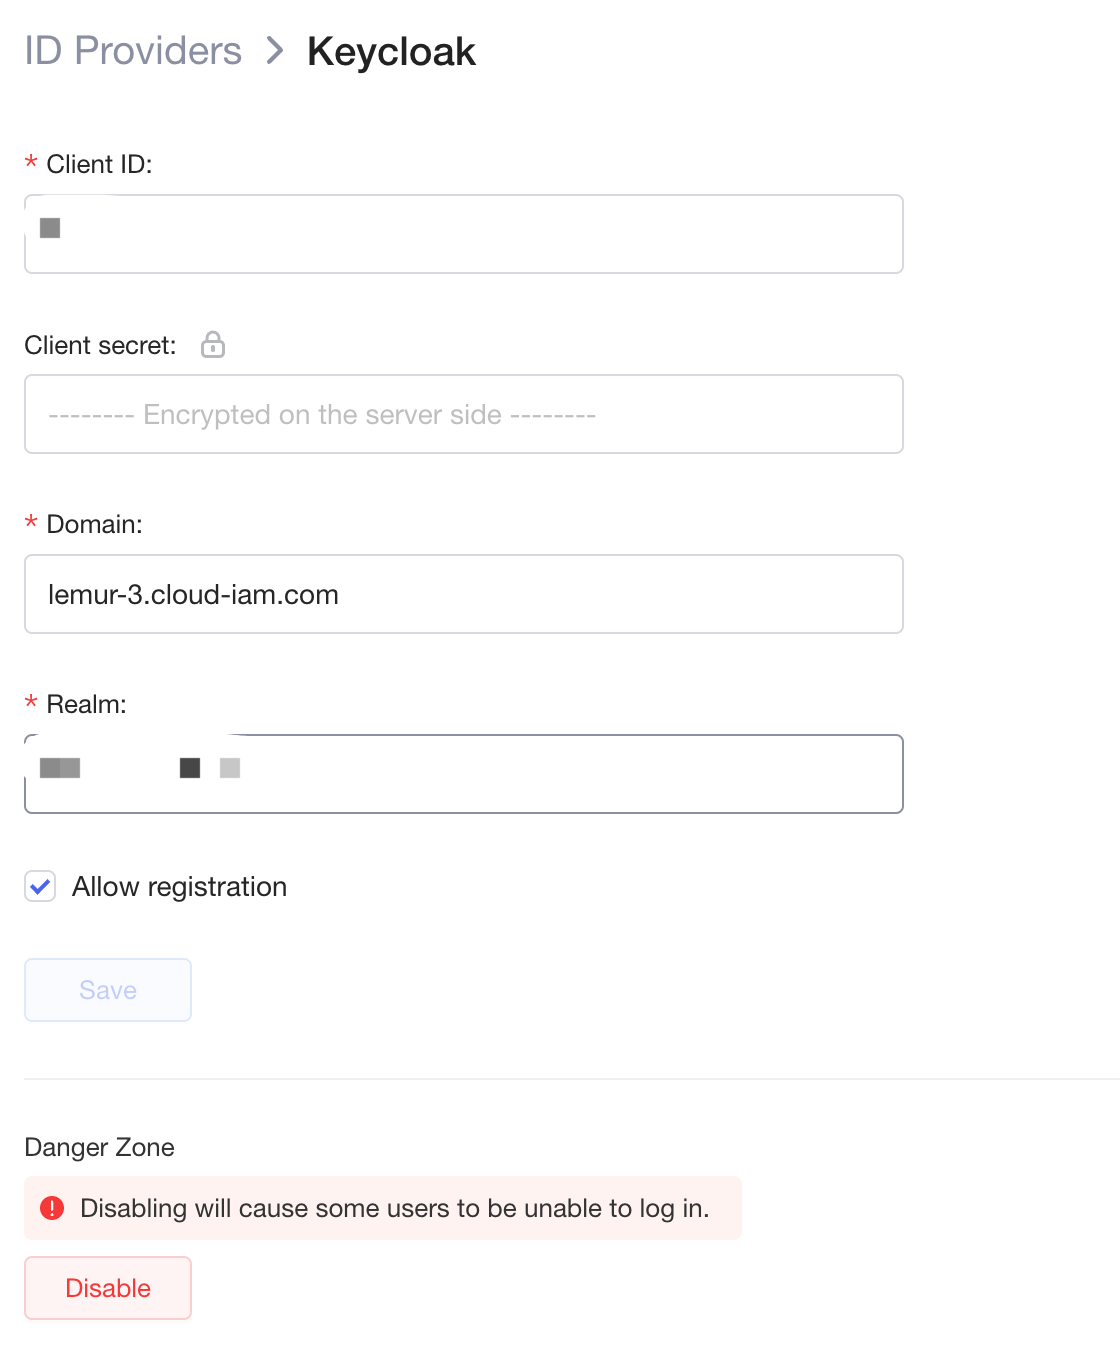
Task: Click inside the Client ID field
Action: [x=463, y=234]
